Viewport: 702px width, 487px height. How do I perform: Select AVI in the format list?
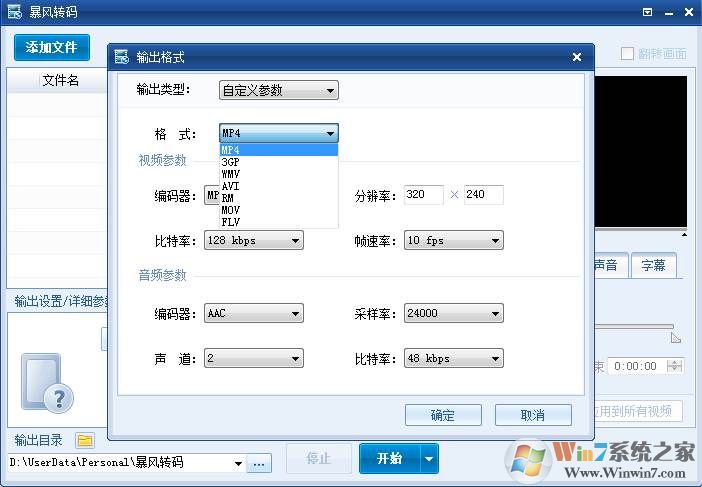(278, 186)
